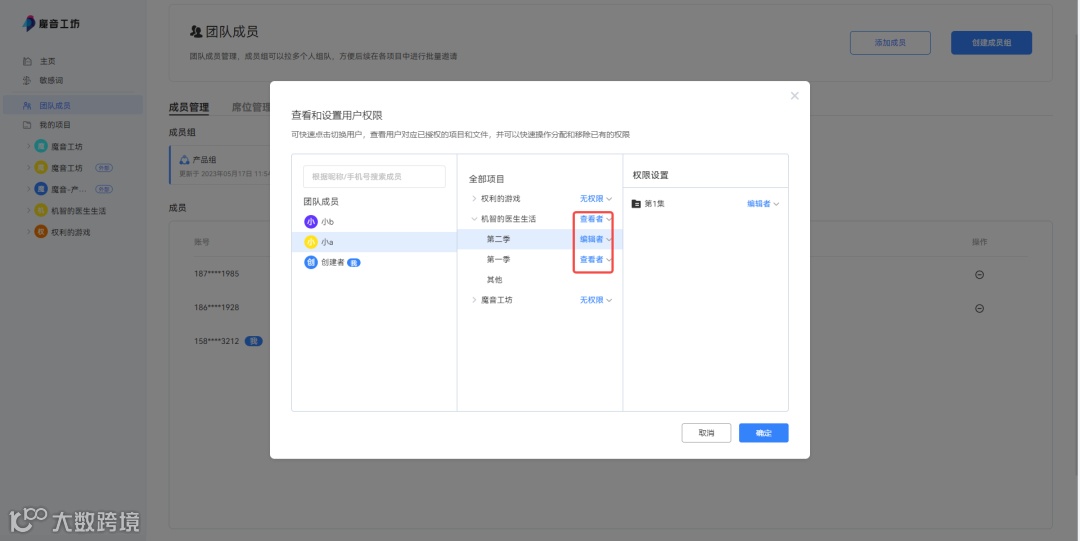Open sidebar 机智的医生生活 project
This screenshot has width=1080, height=541.
pyautogui.click(x=79, y=211)
